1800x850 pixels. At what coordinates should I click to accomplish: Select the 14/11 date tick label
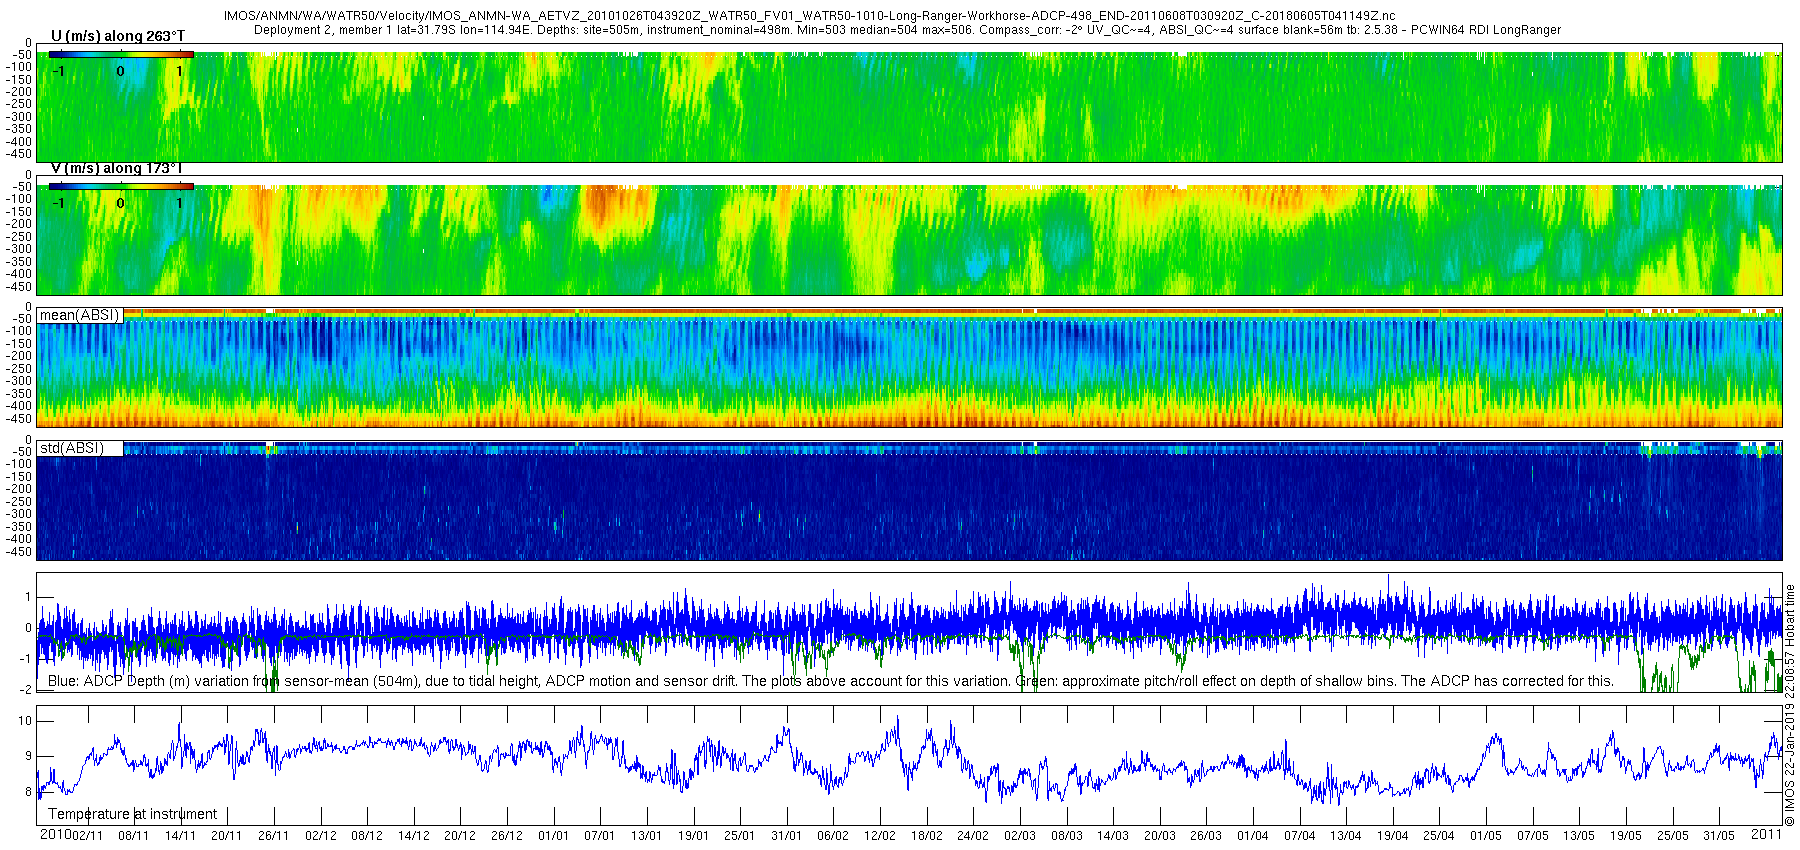pos(181,836)
